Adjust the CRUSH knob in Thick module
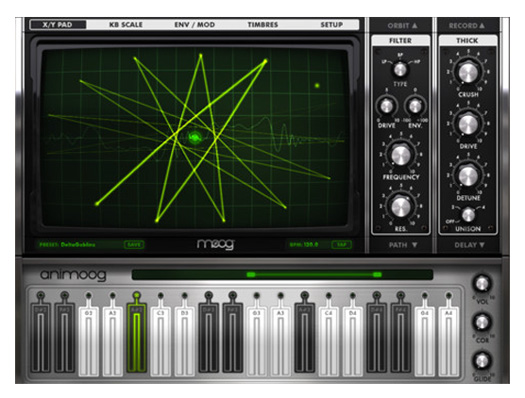525x398 pixels. pos(468,73)
